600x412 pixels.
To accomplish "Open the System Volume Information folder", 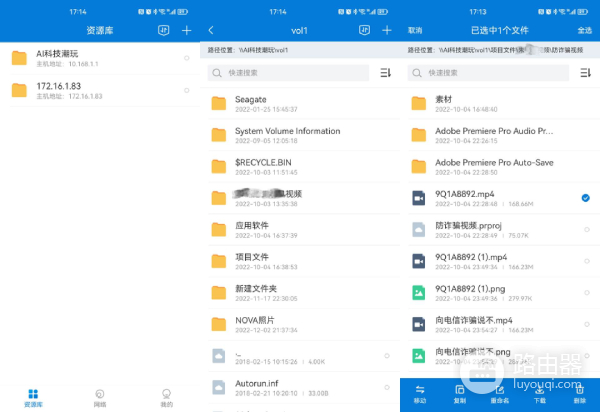I will click(x=300, y=135).
